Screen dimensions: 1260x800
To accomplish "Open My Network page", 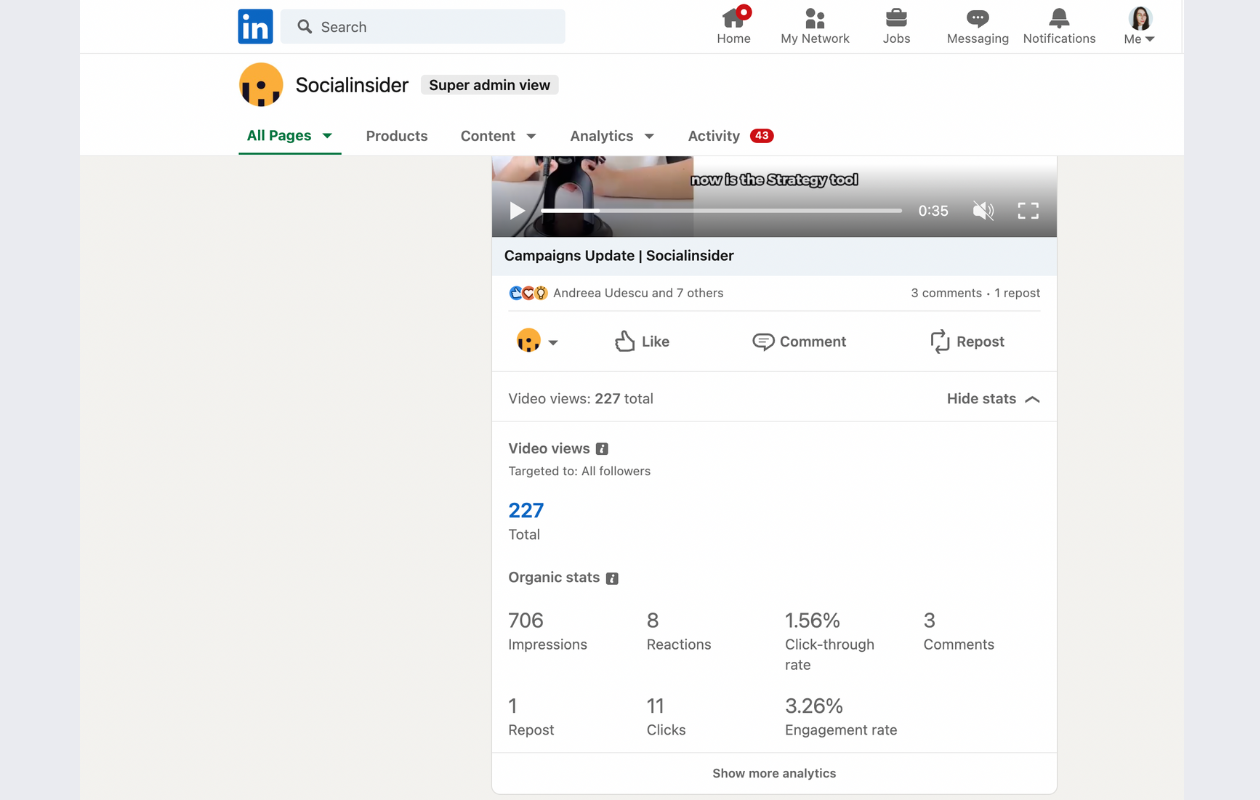I will pos(815,26).
